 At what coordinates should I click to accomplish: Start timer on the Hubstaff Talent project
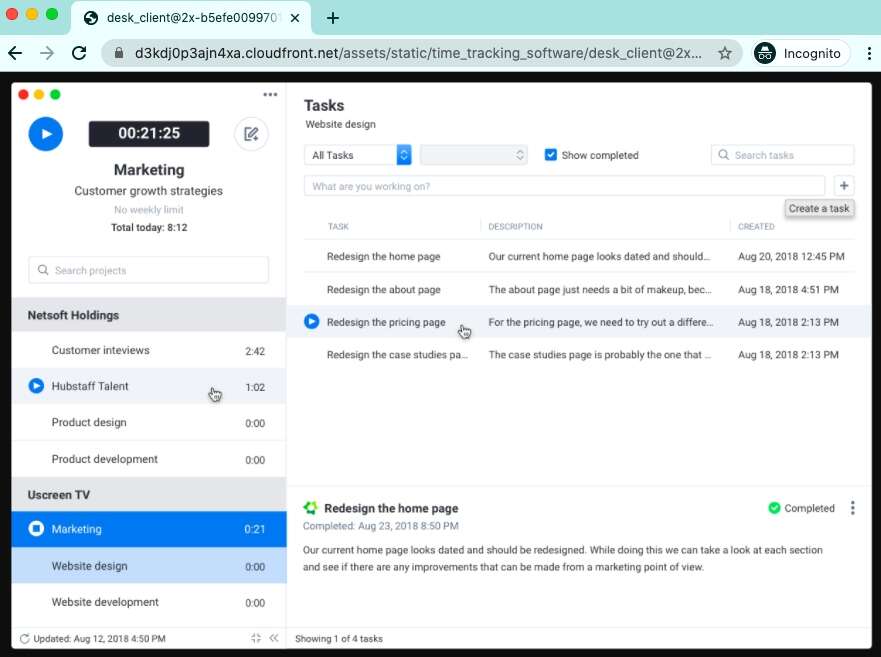point(36,386)
